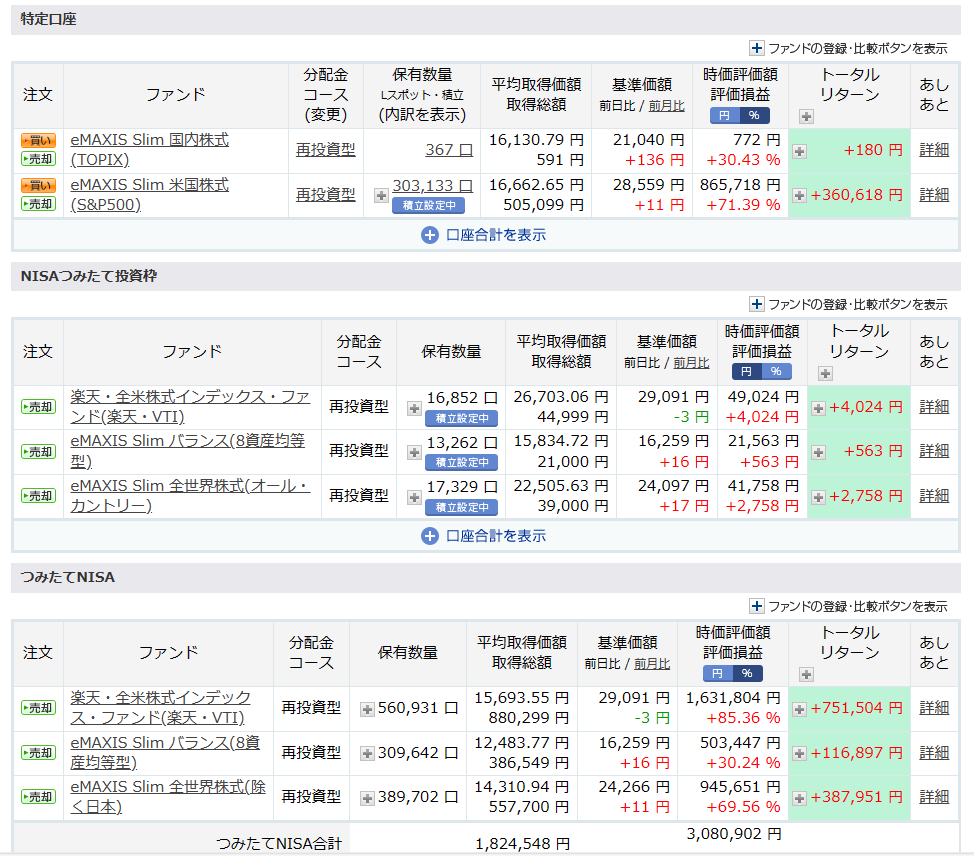Open 楽天・全米株式 fund link in NISAつみたて投資枠
The image size is (974, 856).
[x=190, y=406]
